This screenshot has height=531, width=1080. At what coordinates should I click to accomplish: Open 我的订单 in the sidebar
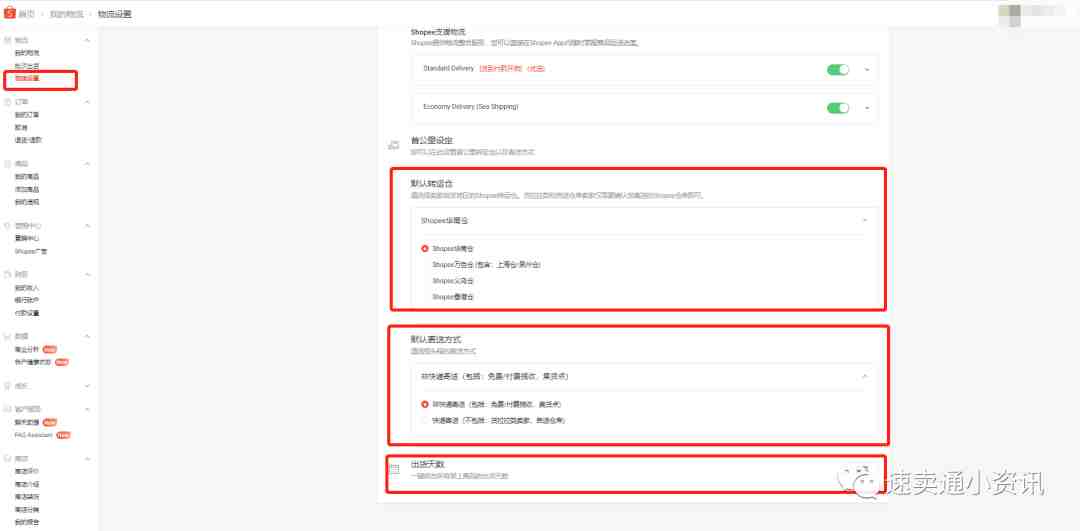point(27,115)
